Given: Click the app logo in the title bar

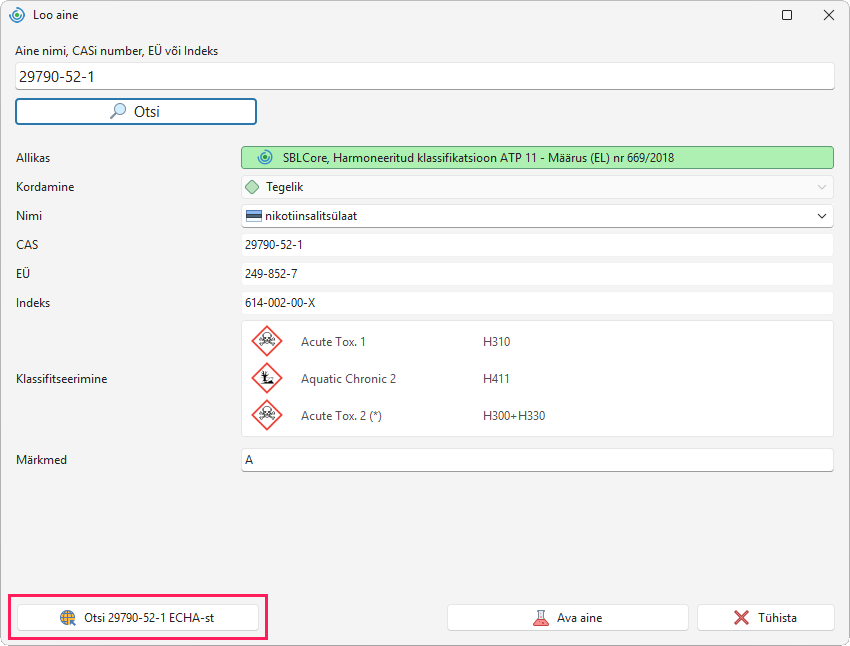Looking at the screenshot, I should click(x=17, y=15).
